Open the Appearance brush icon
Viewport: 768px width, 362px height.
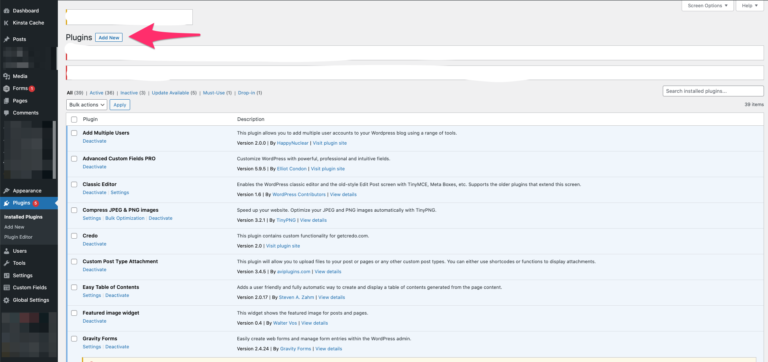tap(6, 191)
